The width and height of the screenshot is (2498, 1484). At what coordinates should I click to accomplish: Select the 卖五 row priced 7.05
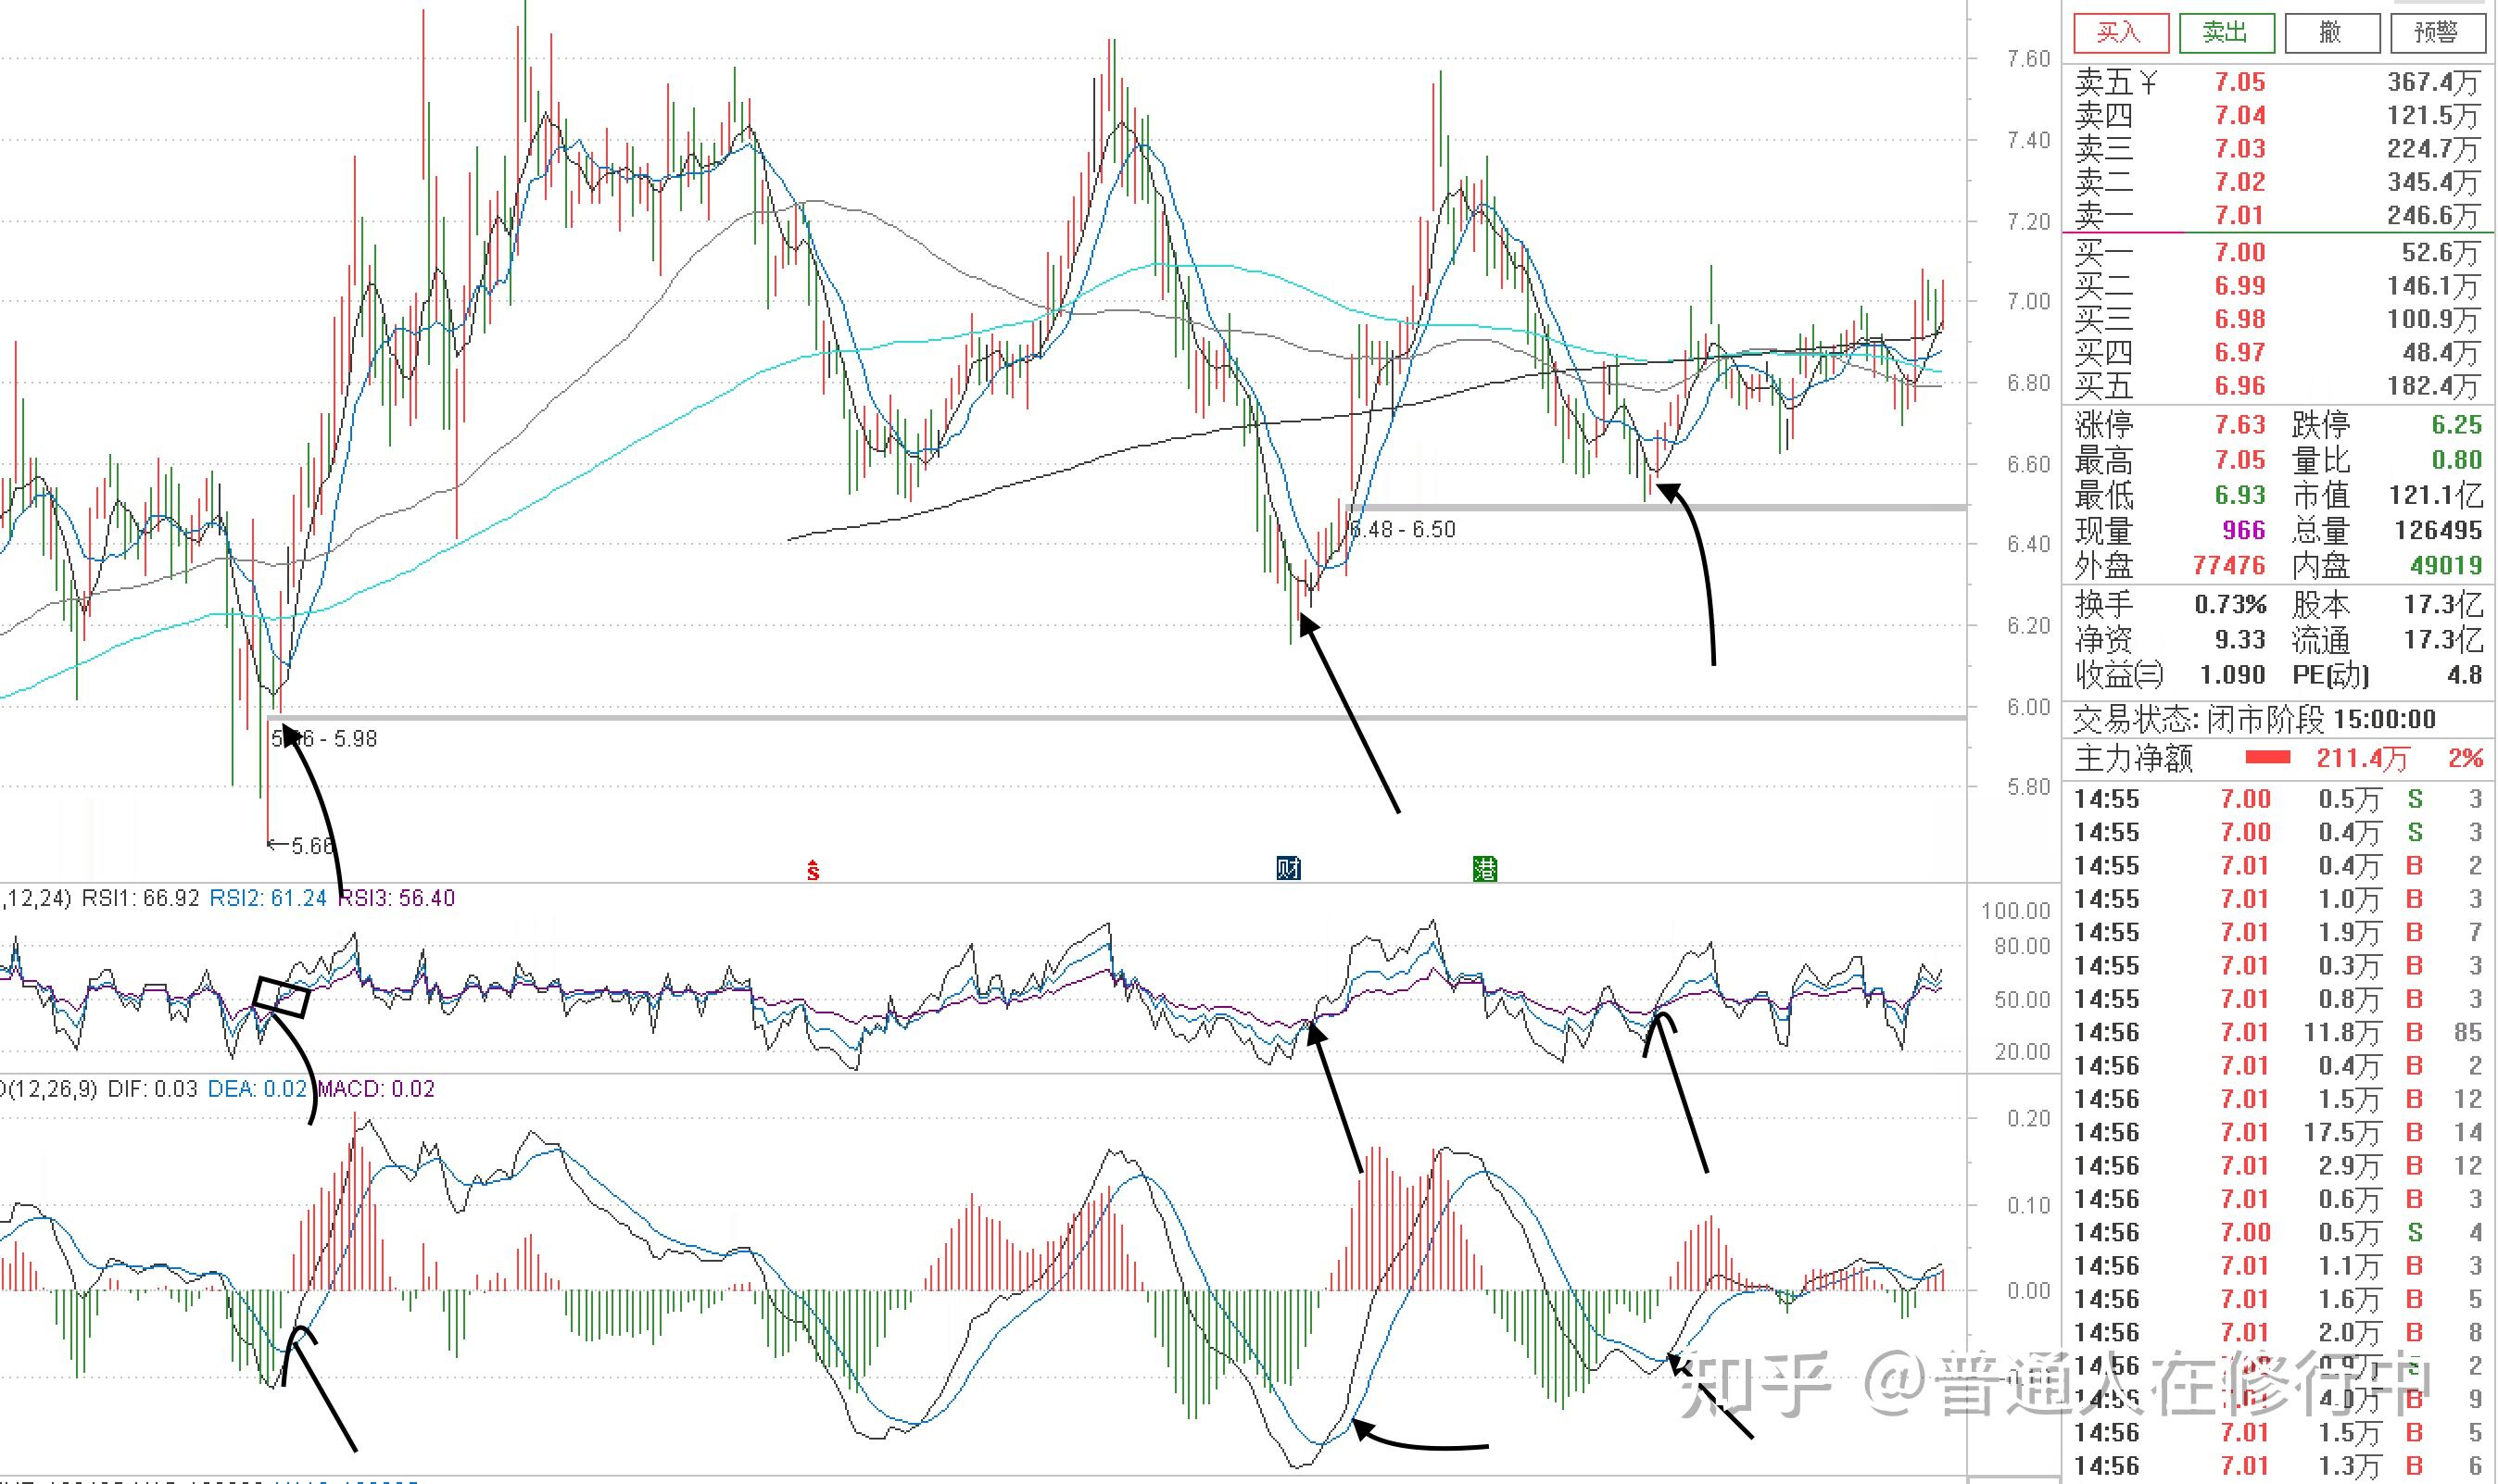(x=2278, y=82)
